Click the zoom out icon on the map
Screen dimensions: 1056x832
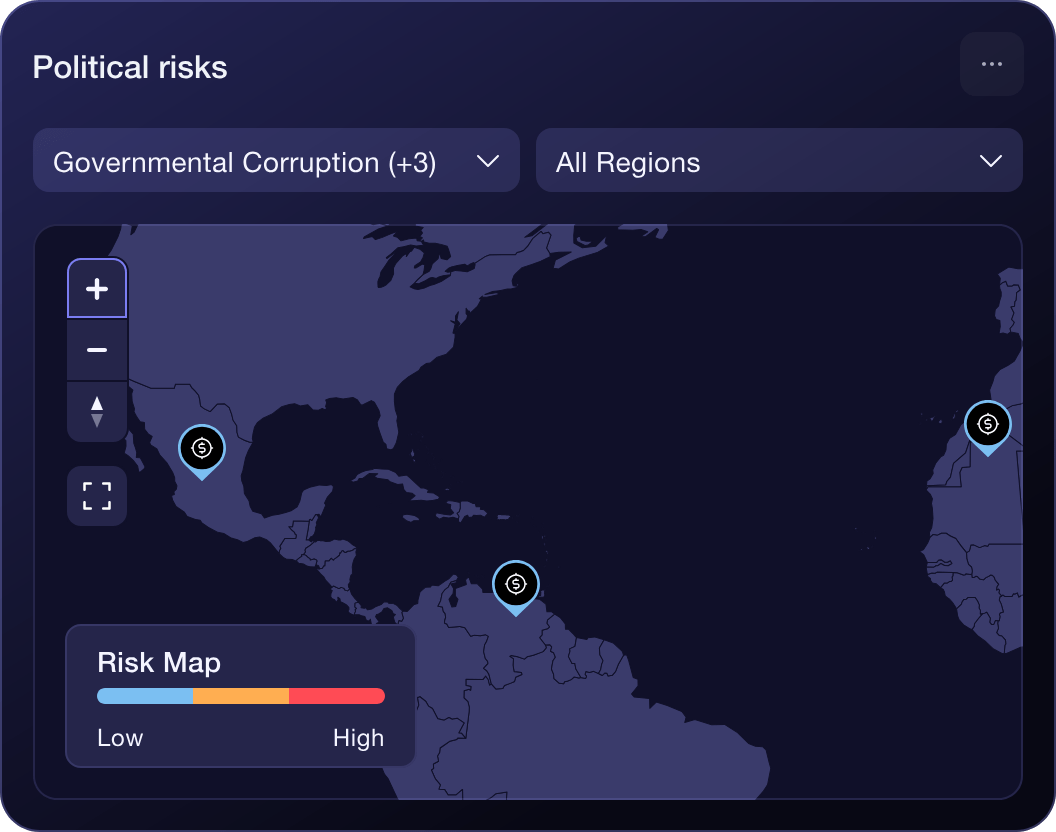click(96, 350)
